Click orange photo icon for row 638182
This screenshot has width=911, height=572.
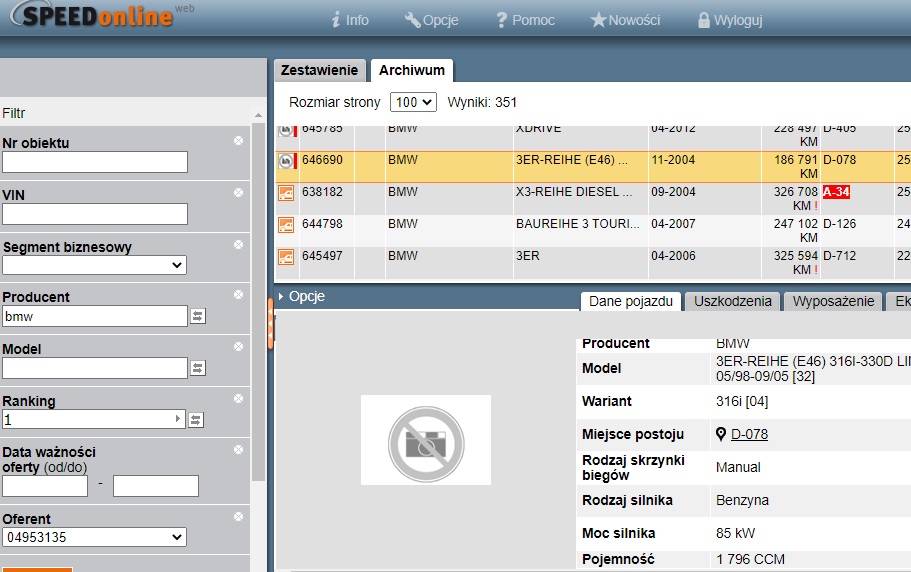286,192
